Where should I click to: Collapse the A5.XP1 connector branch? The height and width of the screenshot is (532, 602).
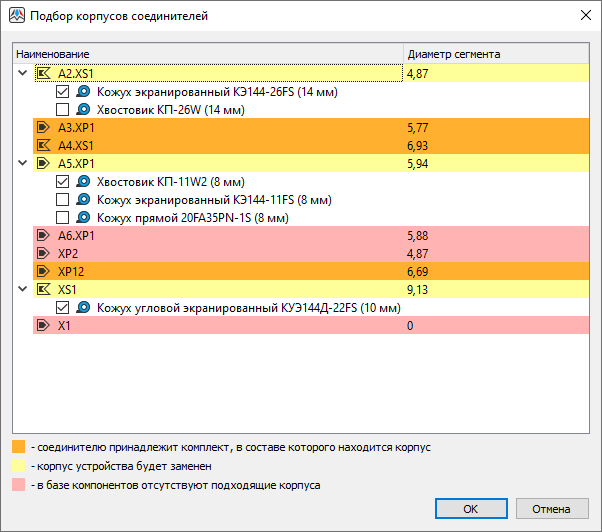coord(23,163)
